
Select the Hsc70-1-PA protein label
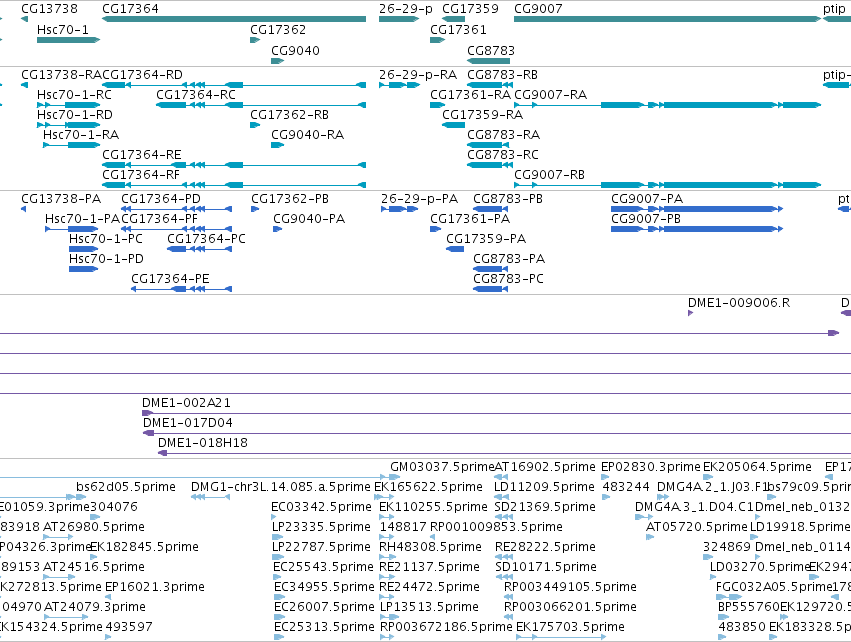(x=82, y=219)
